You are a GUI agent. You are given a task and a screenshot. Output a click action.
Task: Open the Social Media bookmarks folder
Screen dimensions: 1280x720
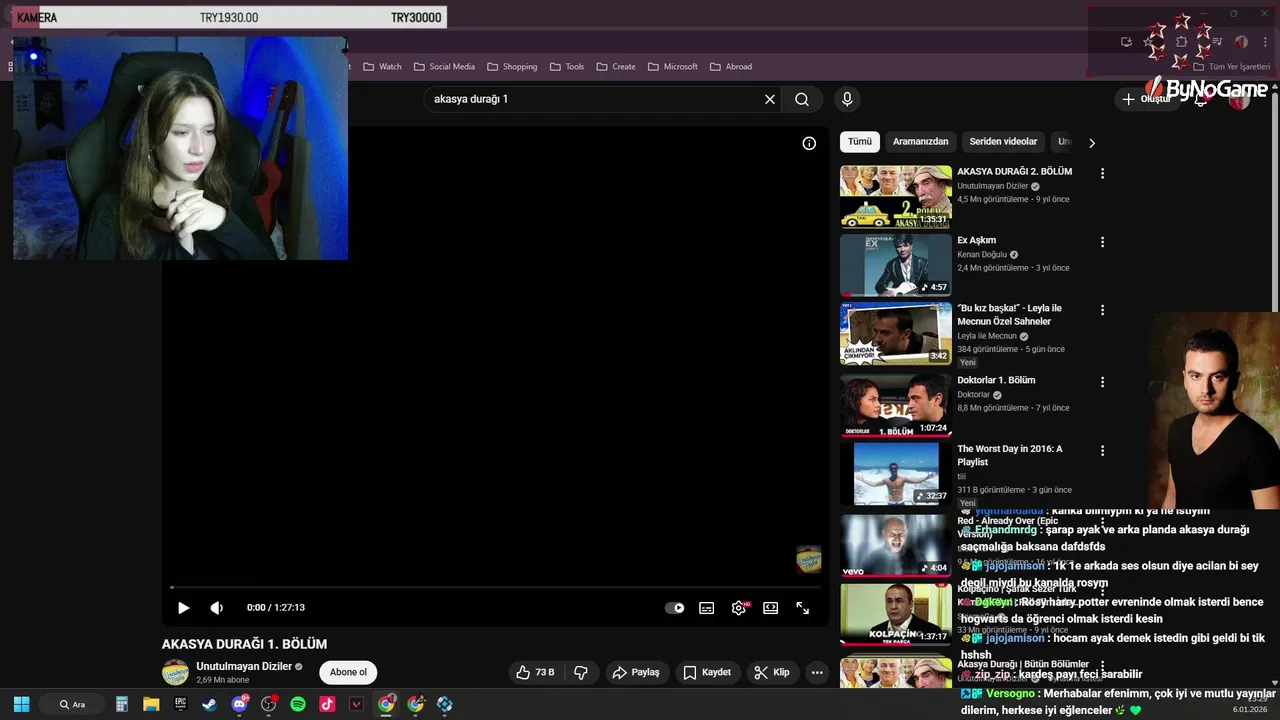coord(443,67)
